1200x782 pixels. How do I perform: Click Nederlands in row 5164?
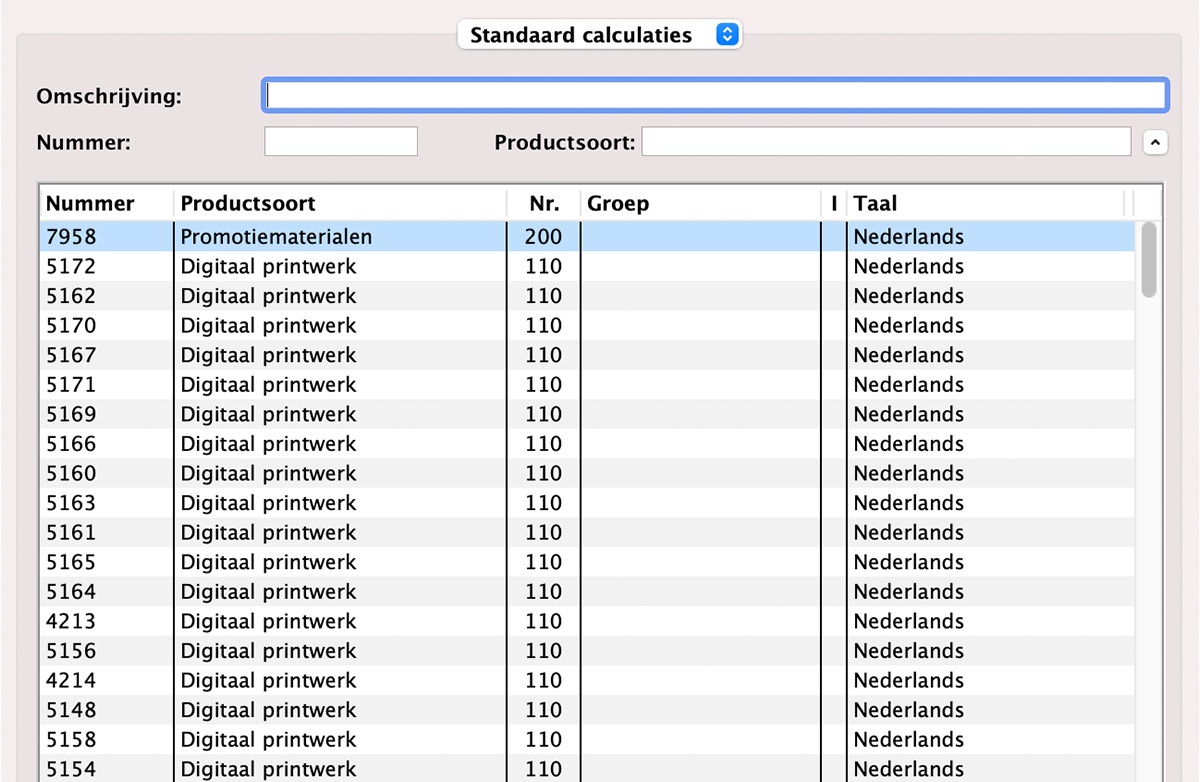point(909,592)
